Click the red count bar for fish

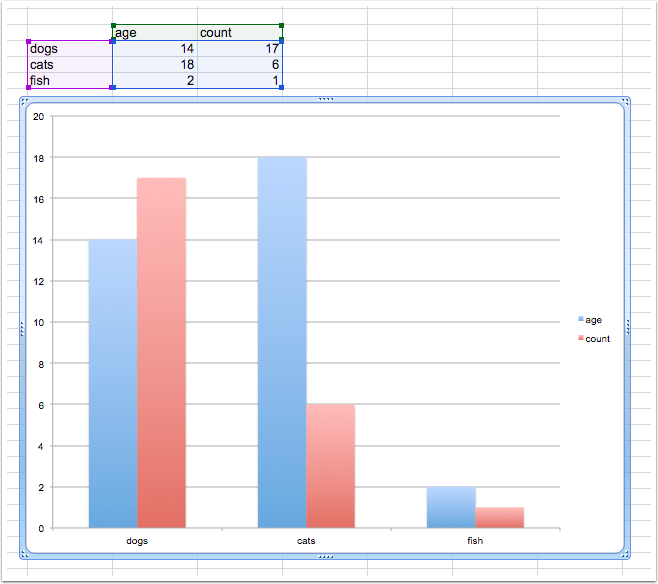(x=499, y=517)
